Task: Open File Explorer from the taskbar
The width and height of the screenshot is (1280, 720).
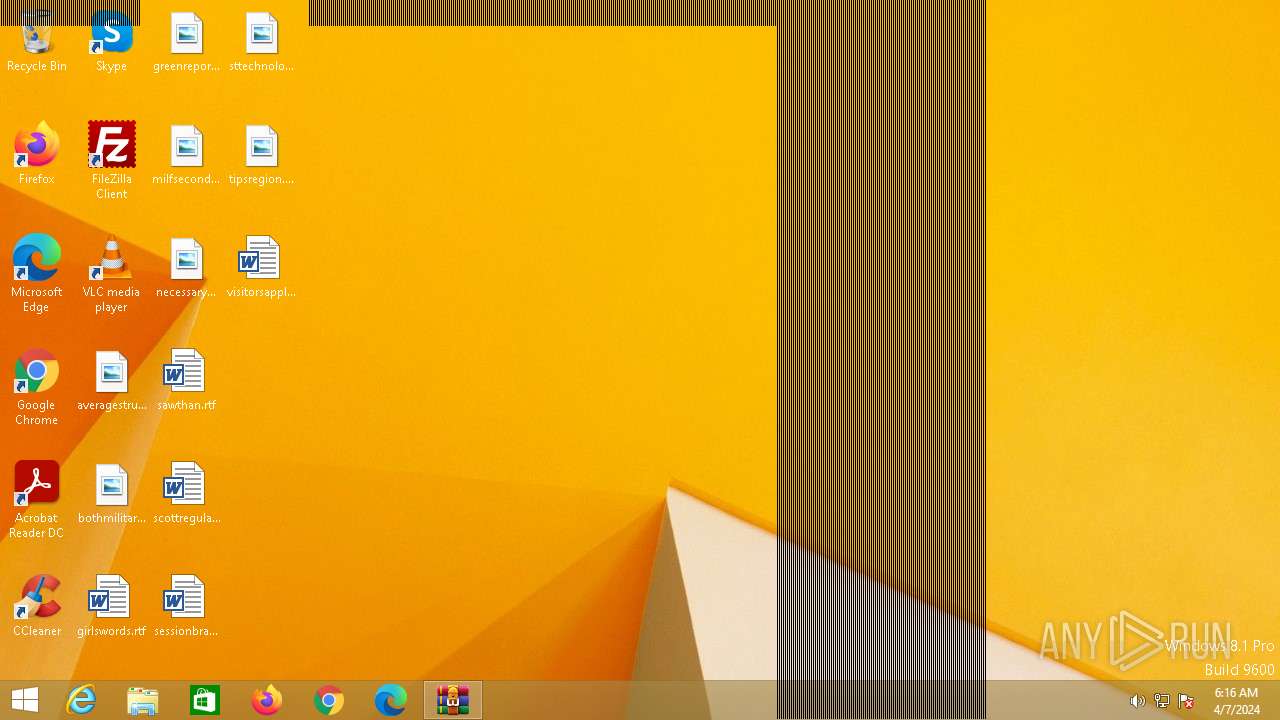Action: click(x=143, y=700)
